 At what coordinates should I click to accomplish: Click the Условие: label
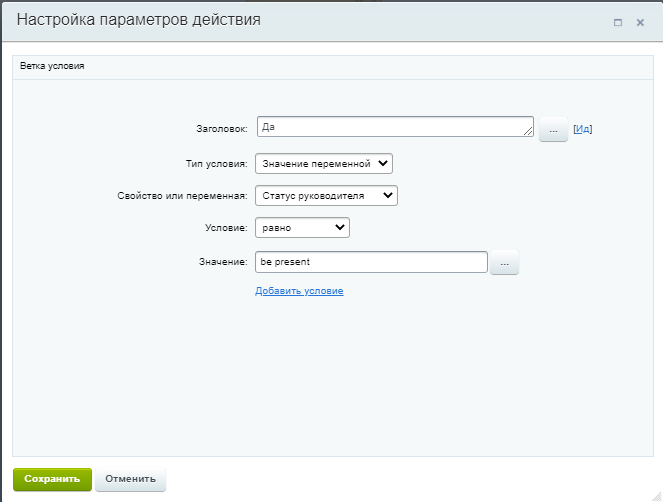[226, 228]
